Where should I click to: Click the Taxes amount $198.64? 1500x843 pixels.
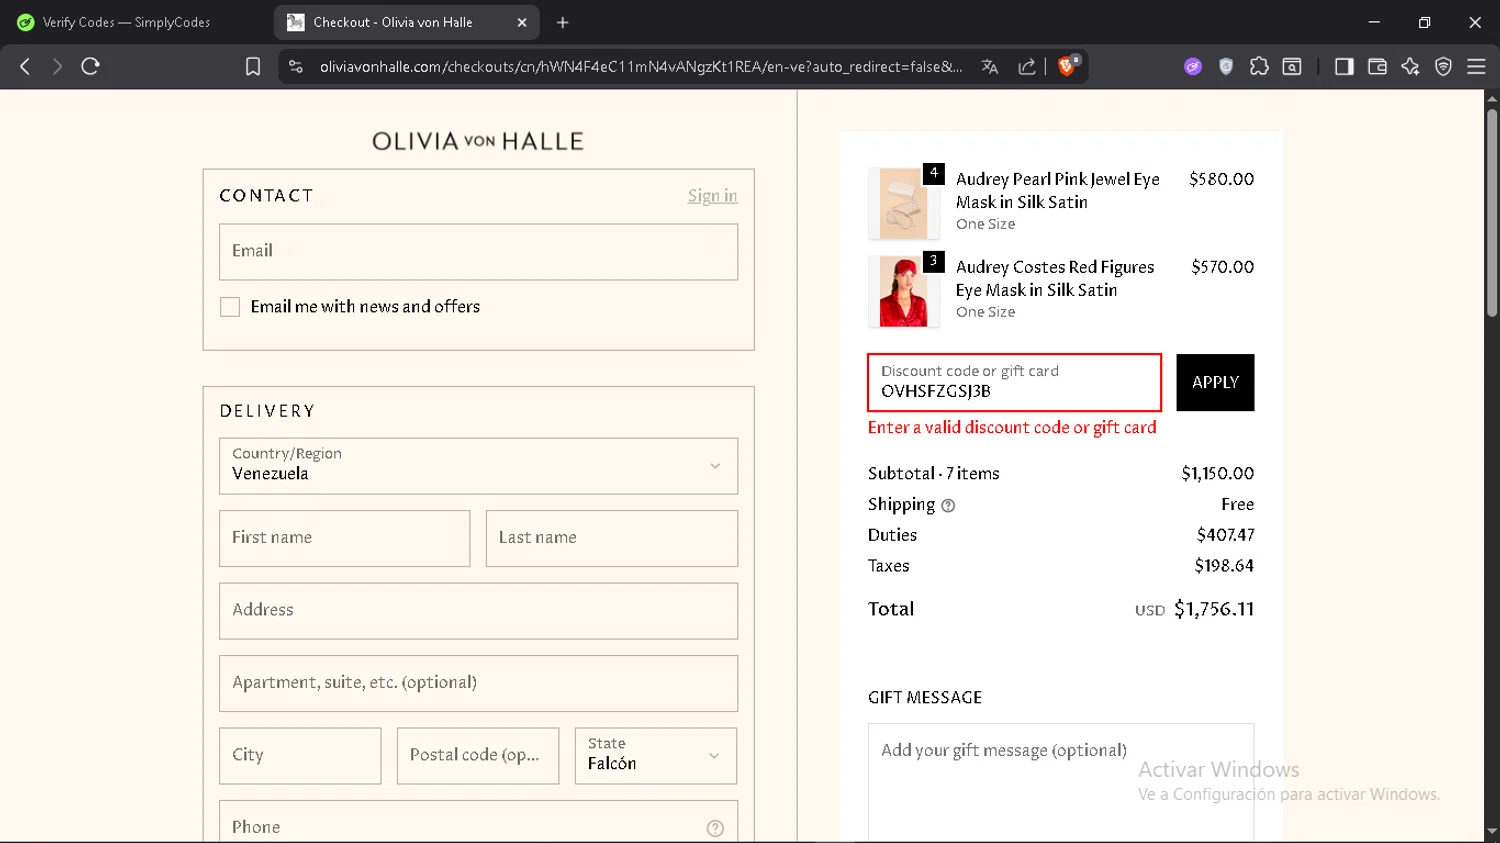tap(1224, 566)
